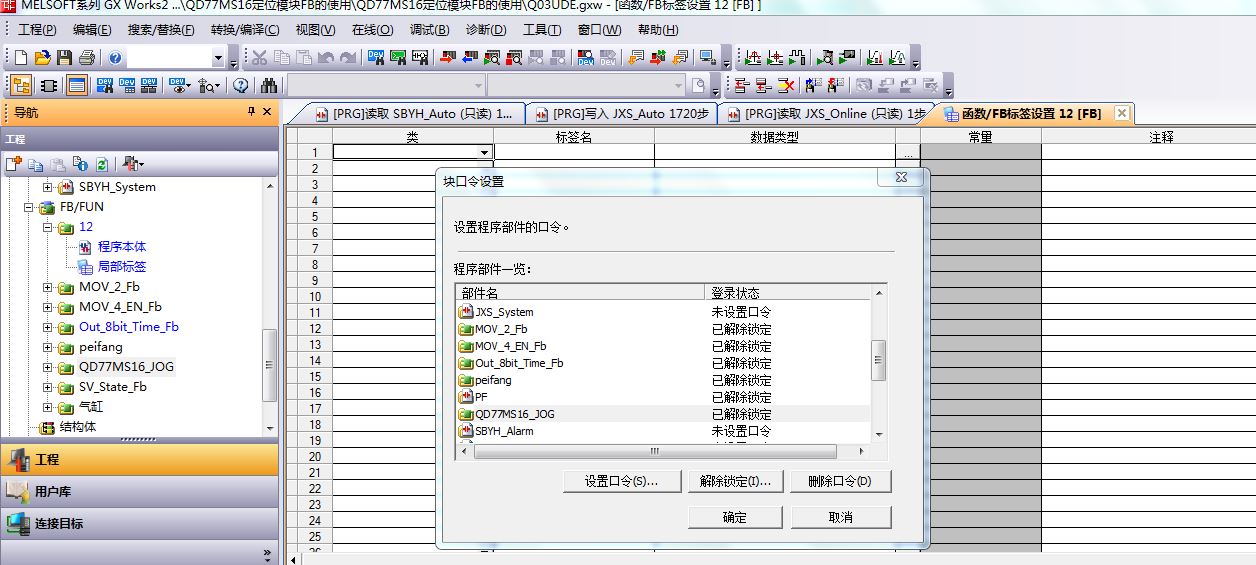
Task: Click the refresh icon in navigation toolbar
Action: click(x=101, y=164)
